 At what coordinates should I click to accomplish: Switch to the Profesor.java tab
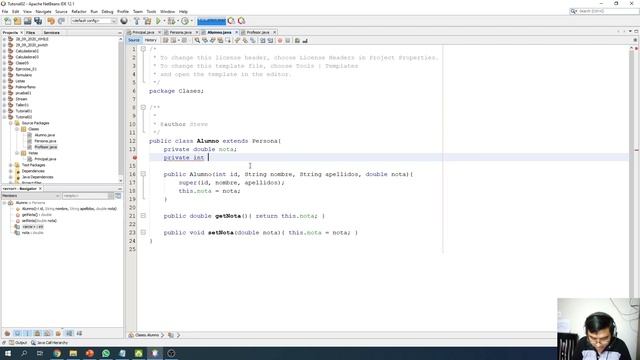(258, 32)
